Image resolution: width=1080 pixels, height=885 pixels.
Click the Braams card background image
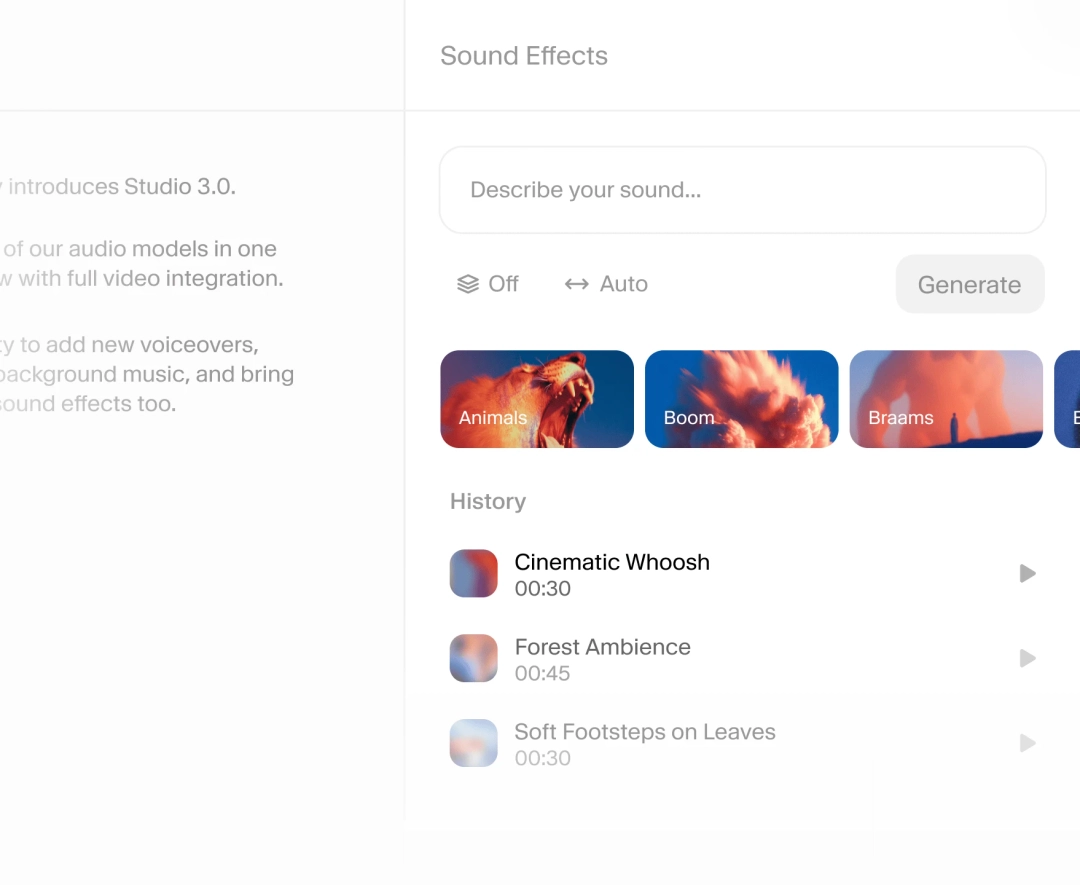pos(946,385)
